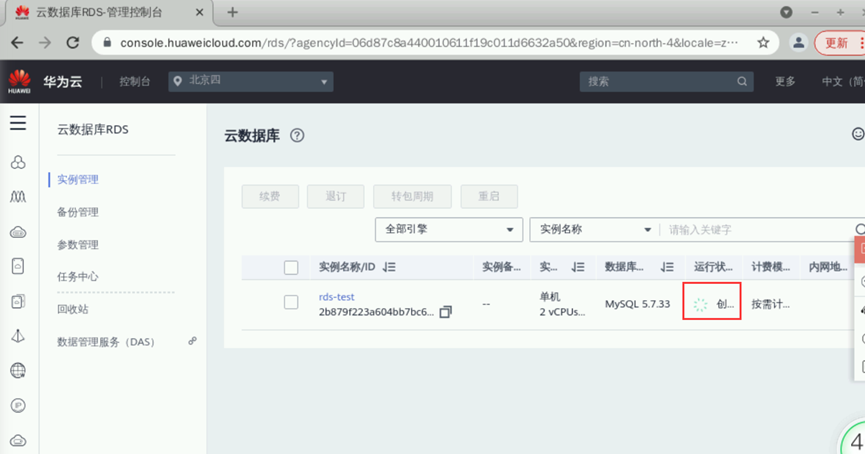The height and width of the screenshot is (454, 865).
Task: Bookmark this page with the star icon
Action: click(x=763, y=42)
